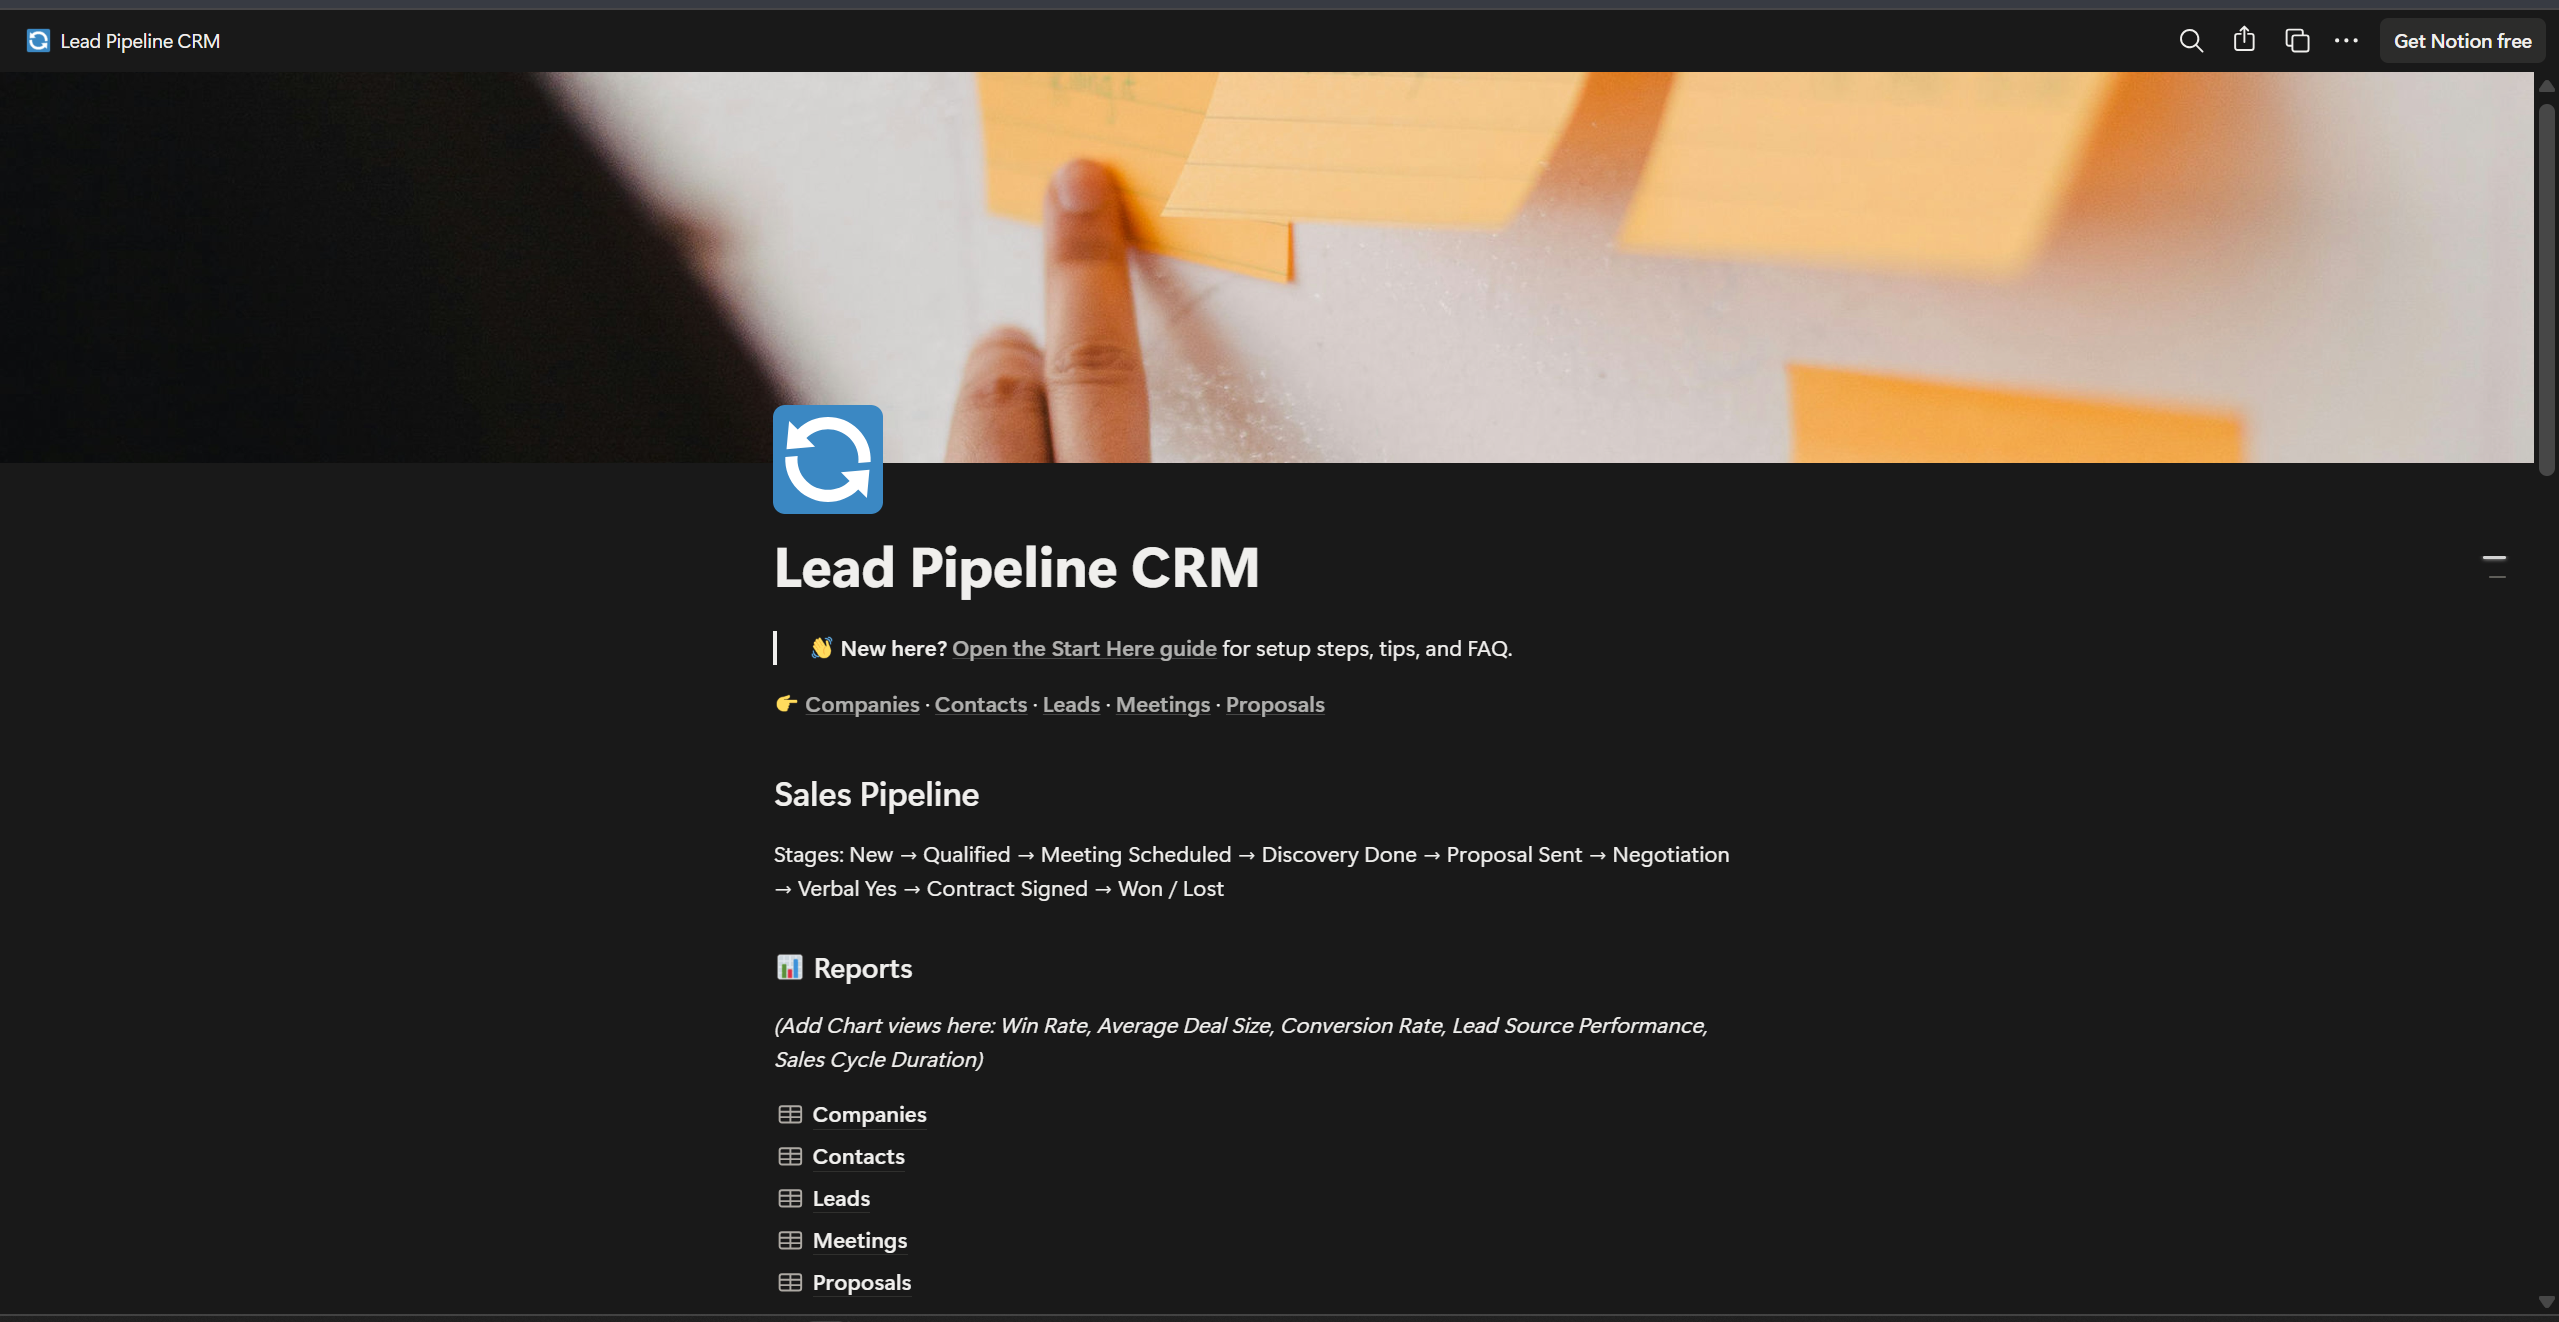Click table icon beside Proposals
Viewport: 2559px width, 1322px height.
pyautogui.click(x=790, y=1282)
